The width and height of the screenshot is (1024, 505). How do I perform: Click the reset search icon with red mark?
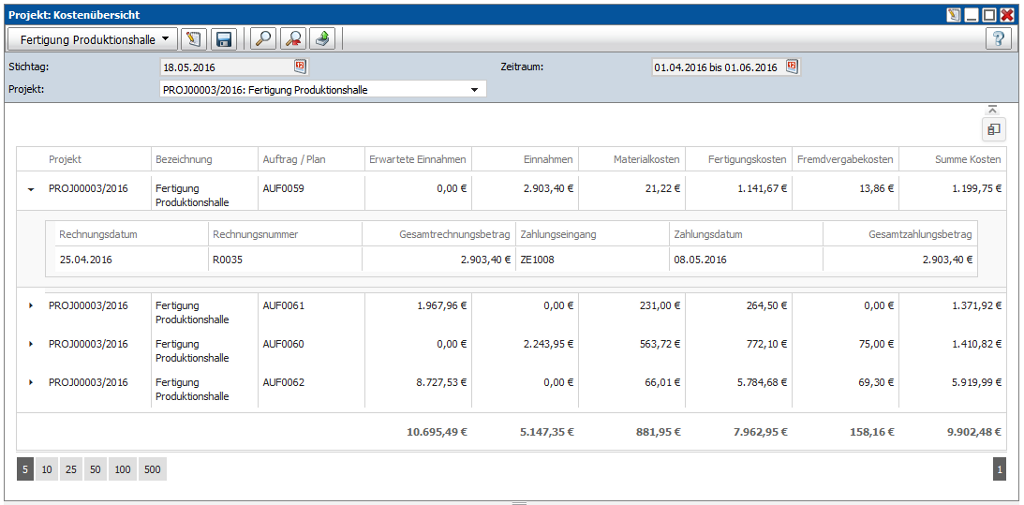[293, 39]
